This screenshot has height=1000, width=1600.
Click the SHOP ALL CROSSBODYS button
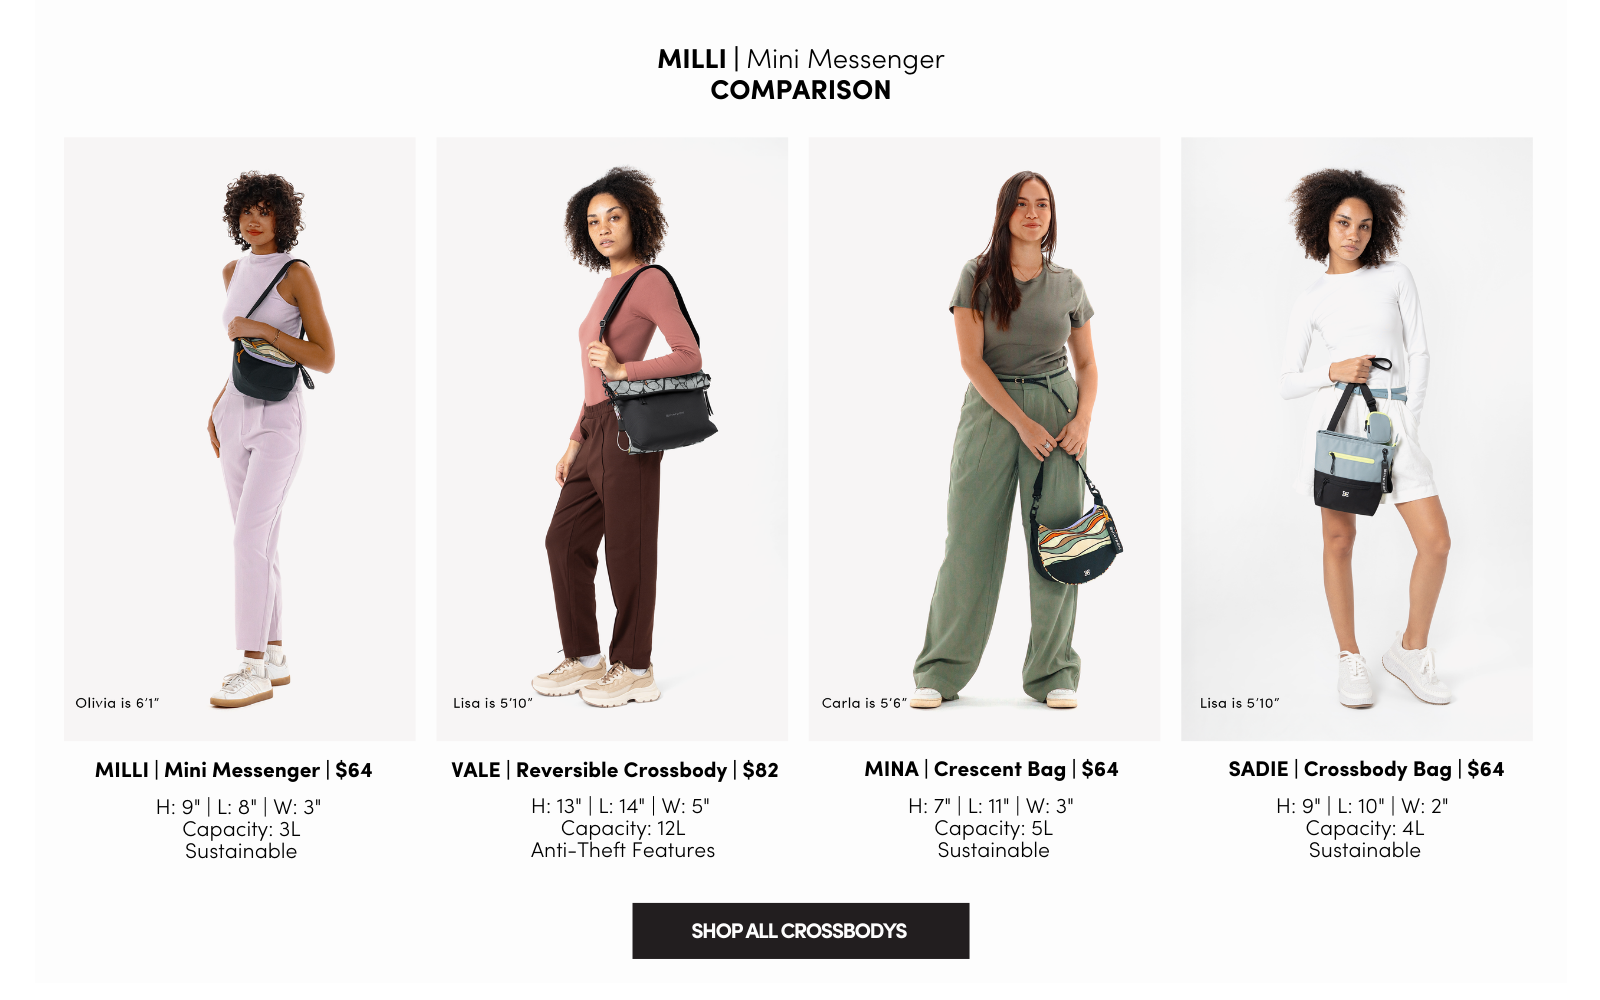pos(800,931)
